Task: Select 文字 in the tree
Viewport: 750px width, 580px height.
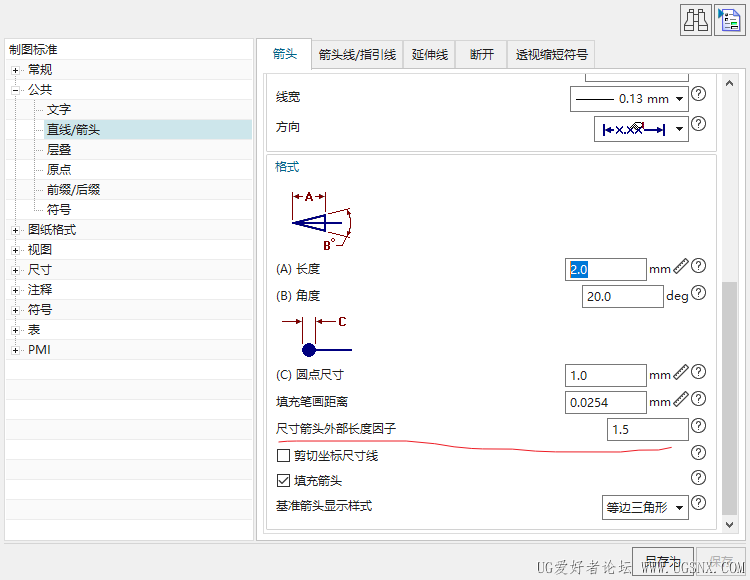Action: point(59,109)
